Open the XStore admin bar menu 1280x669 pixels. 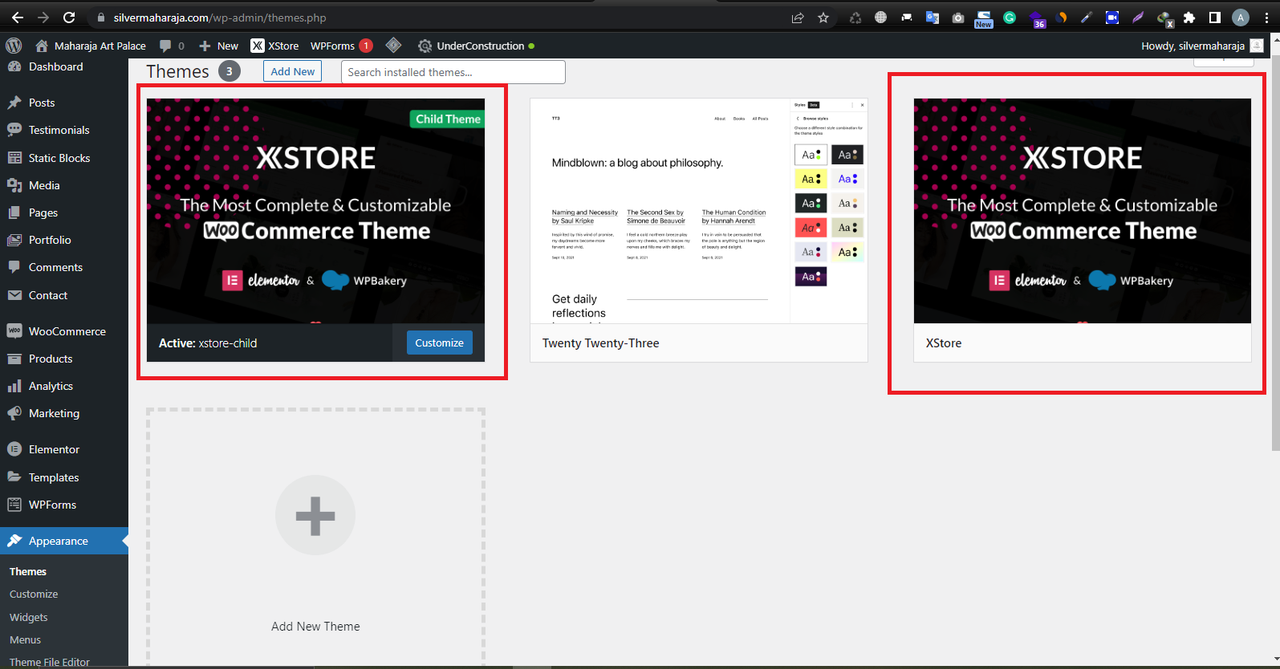pyautogui.click(x=274, y=45)
